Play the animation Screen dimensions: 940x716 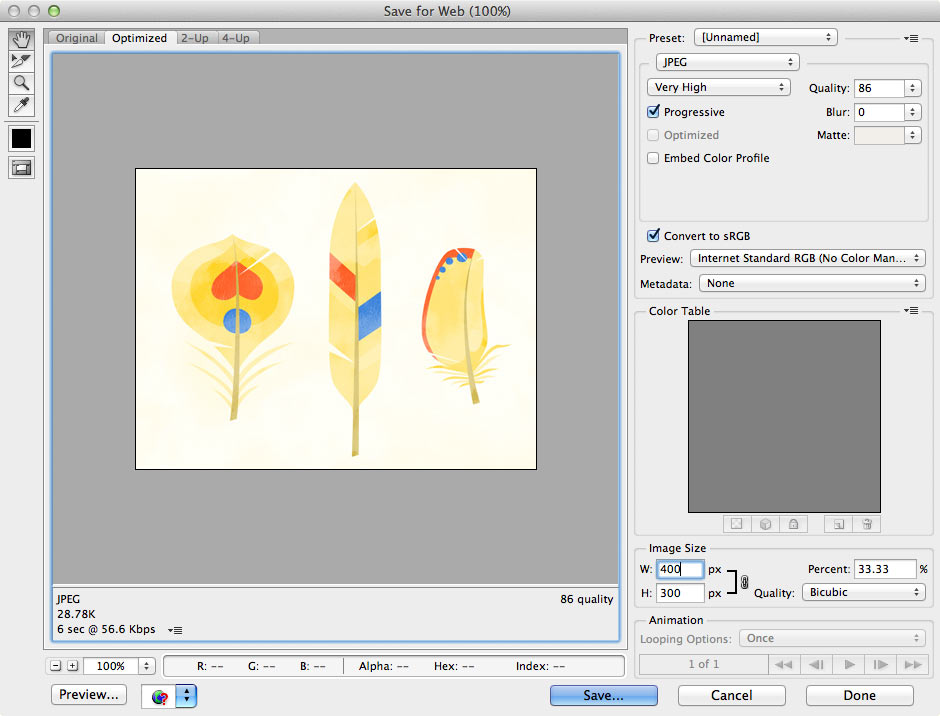(849, 664)
